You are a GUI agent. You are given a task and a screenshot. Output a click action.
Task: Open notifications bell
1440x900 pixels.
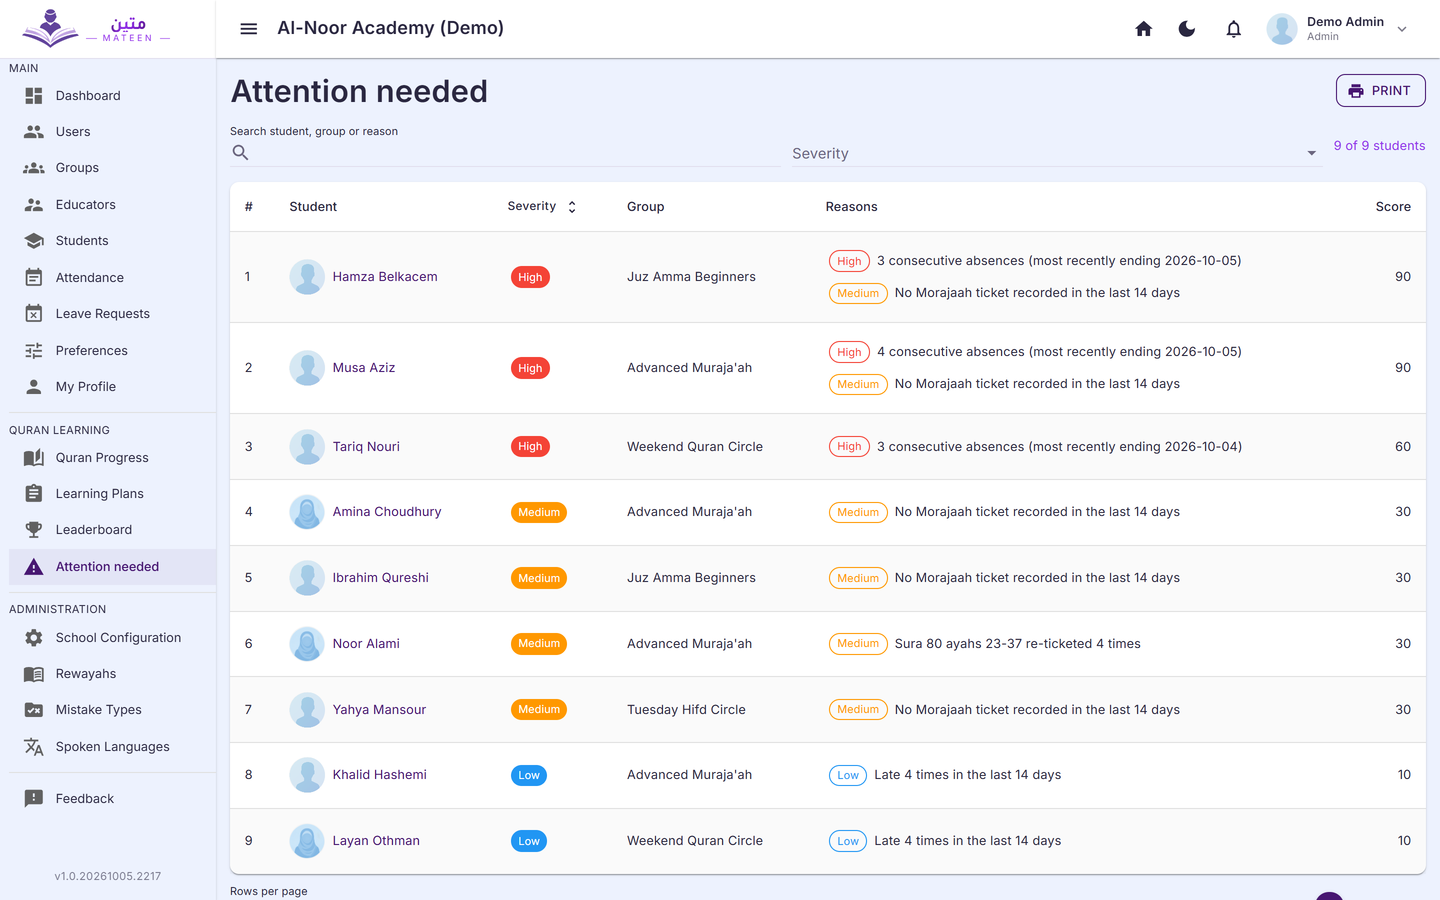pyautogui.click(x=1234, y=29)
